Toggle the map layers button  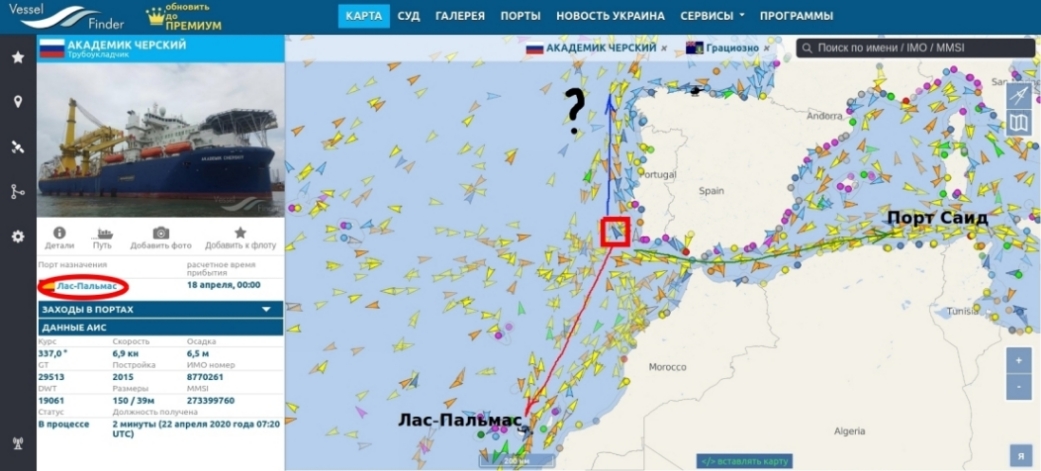click(1018, 123)
